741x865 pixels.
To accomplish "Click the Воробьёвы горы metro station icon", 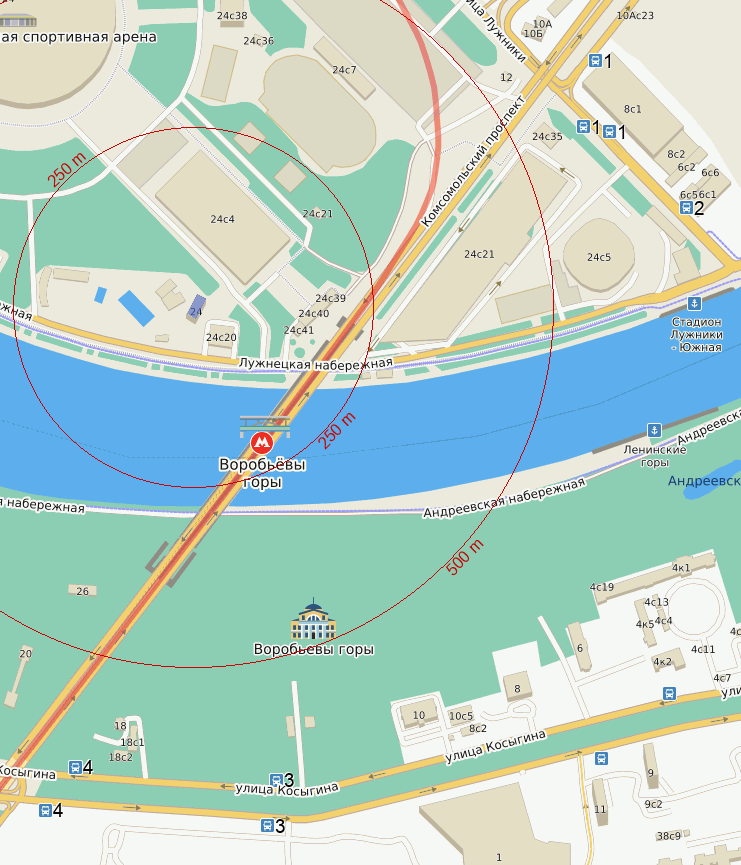I will tap(262, 442).
